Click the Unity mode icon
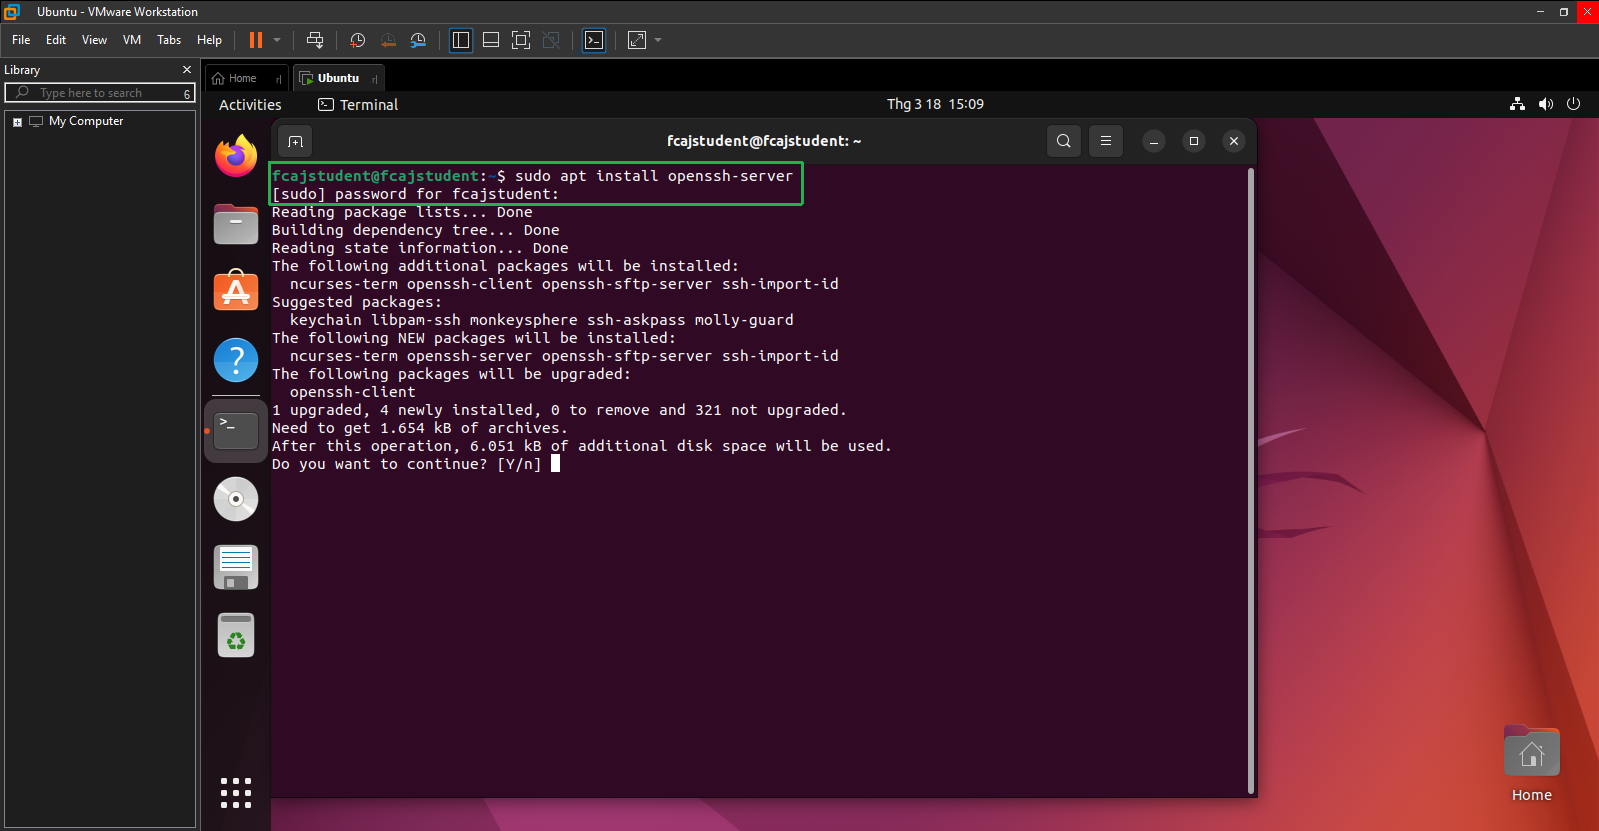Screen dimensions: 1599x831 click(551, 40)
